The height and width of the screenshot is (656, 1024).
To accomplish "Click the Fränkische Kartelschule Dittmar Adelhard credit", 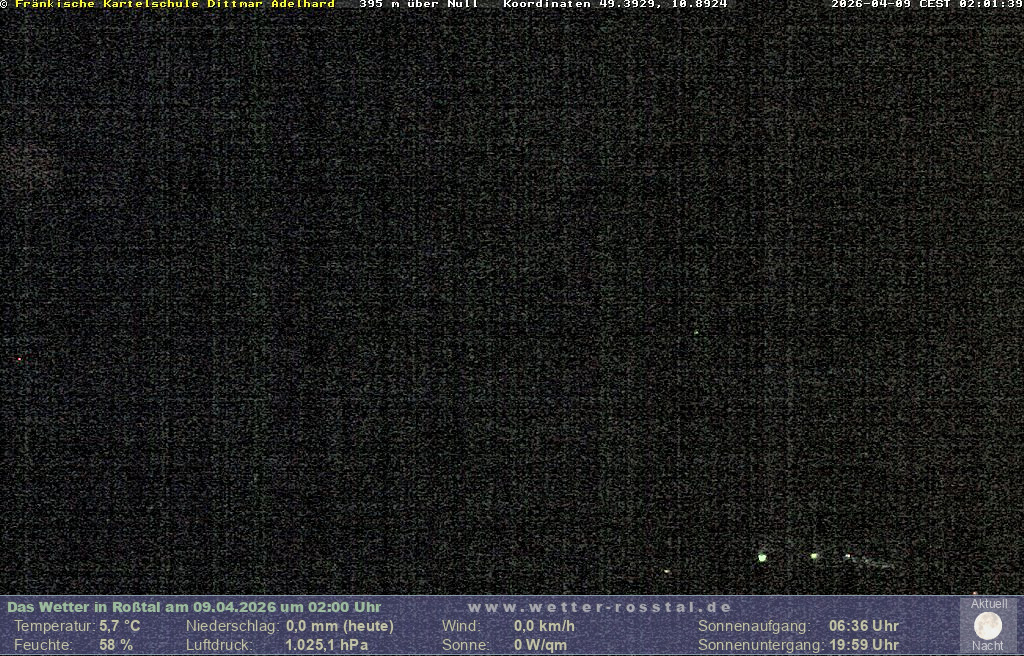I will (x=174, y=4).
